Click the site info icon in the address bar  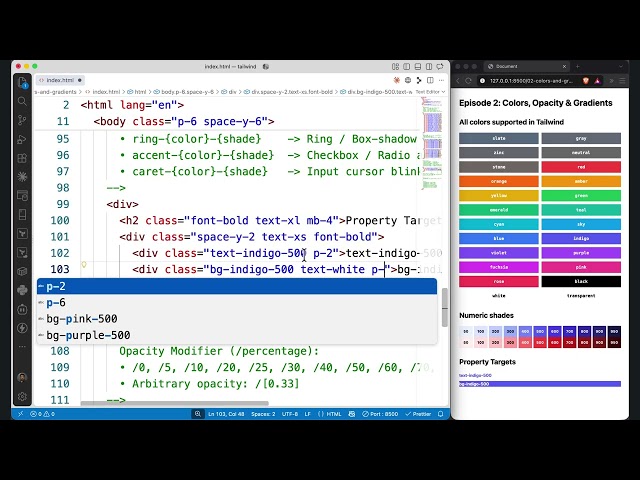(x=482, y=81)
